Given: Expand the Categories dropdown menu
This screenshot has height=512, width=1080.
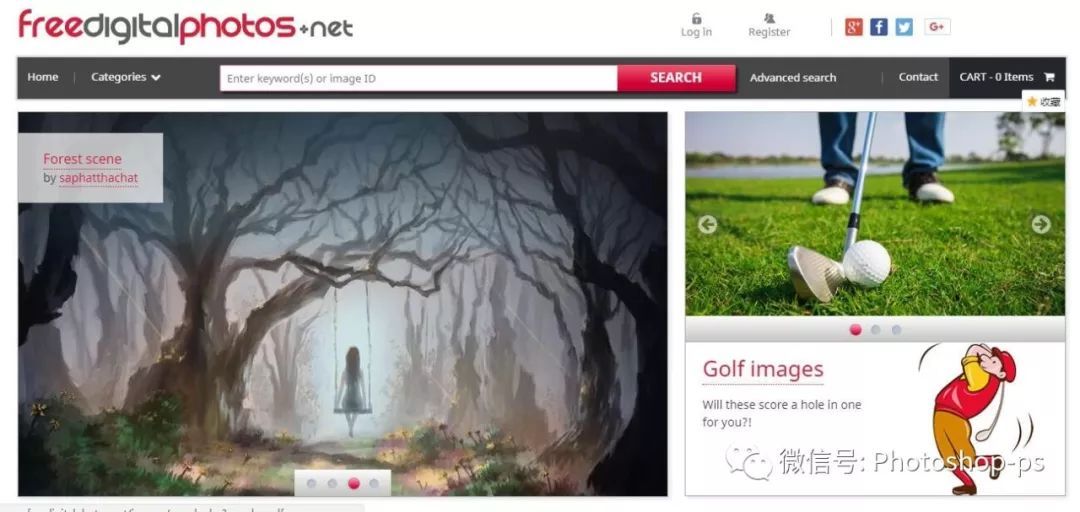Looking at the screenshot, I should pos(126,77).
